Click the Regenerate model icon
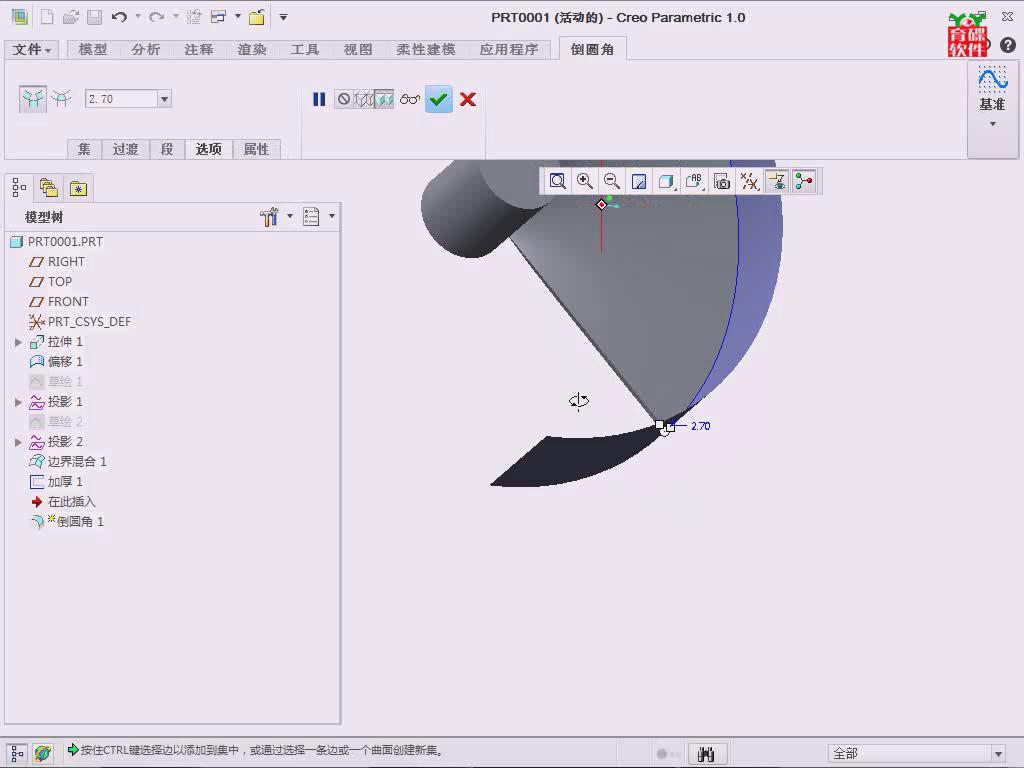 (x=193, y=17)
